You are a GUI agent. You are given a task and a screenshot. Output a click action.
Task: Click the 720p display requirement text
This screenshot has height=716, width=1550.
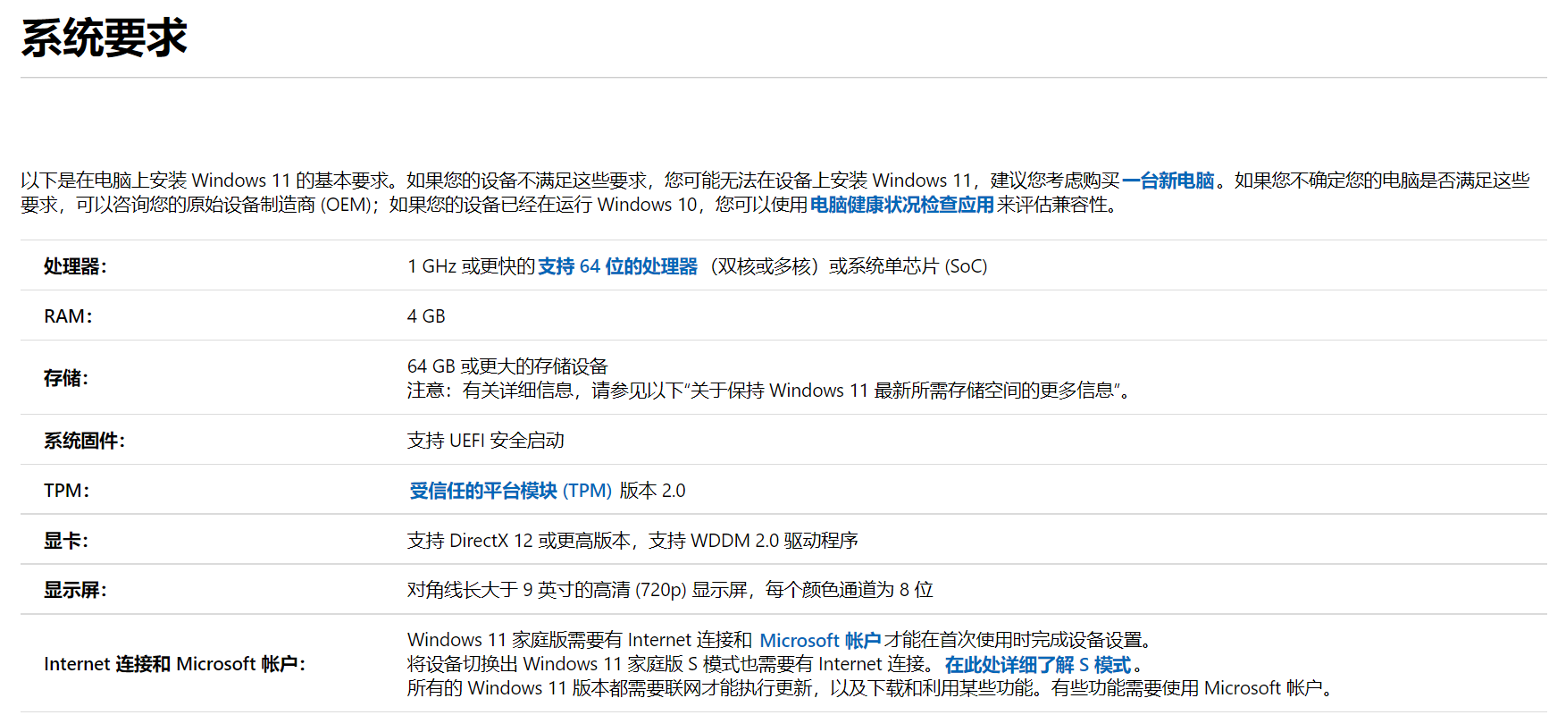(669, 590)
